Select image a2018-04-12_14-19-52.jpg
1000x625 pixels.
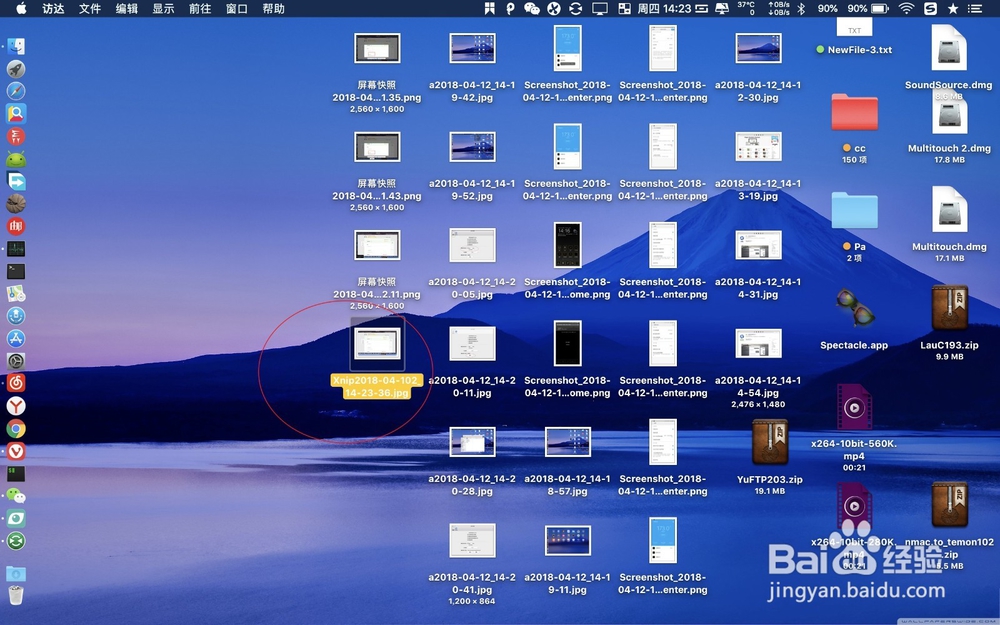pos(472,147)
